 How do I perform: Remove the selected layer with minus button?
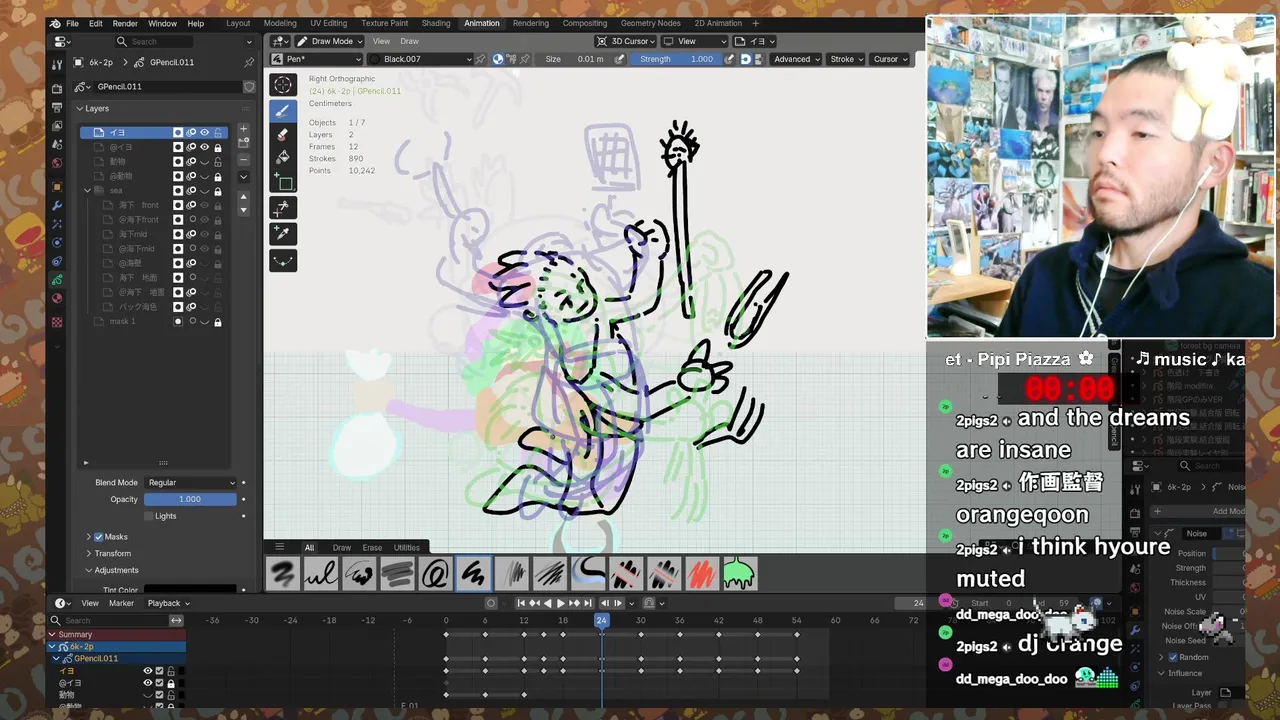pyautogui.click(x=243, y=159)
